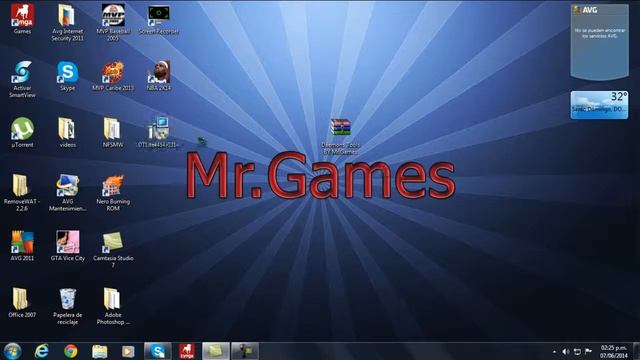640x360 pixels.
Task: Open the Screen Recorder shortcut
Action: tap(158, 19)
